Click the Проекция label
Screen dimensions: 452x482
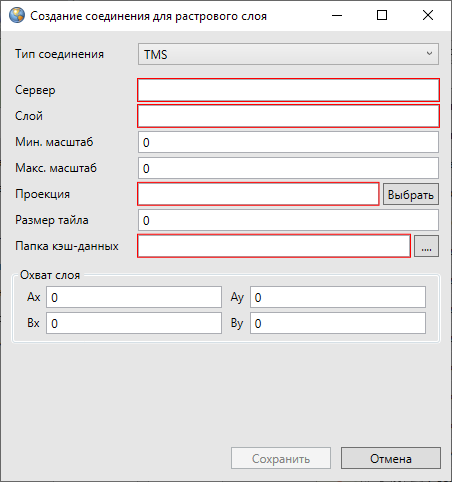(42, 194)
